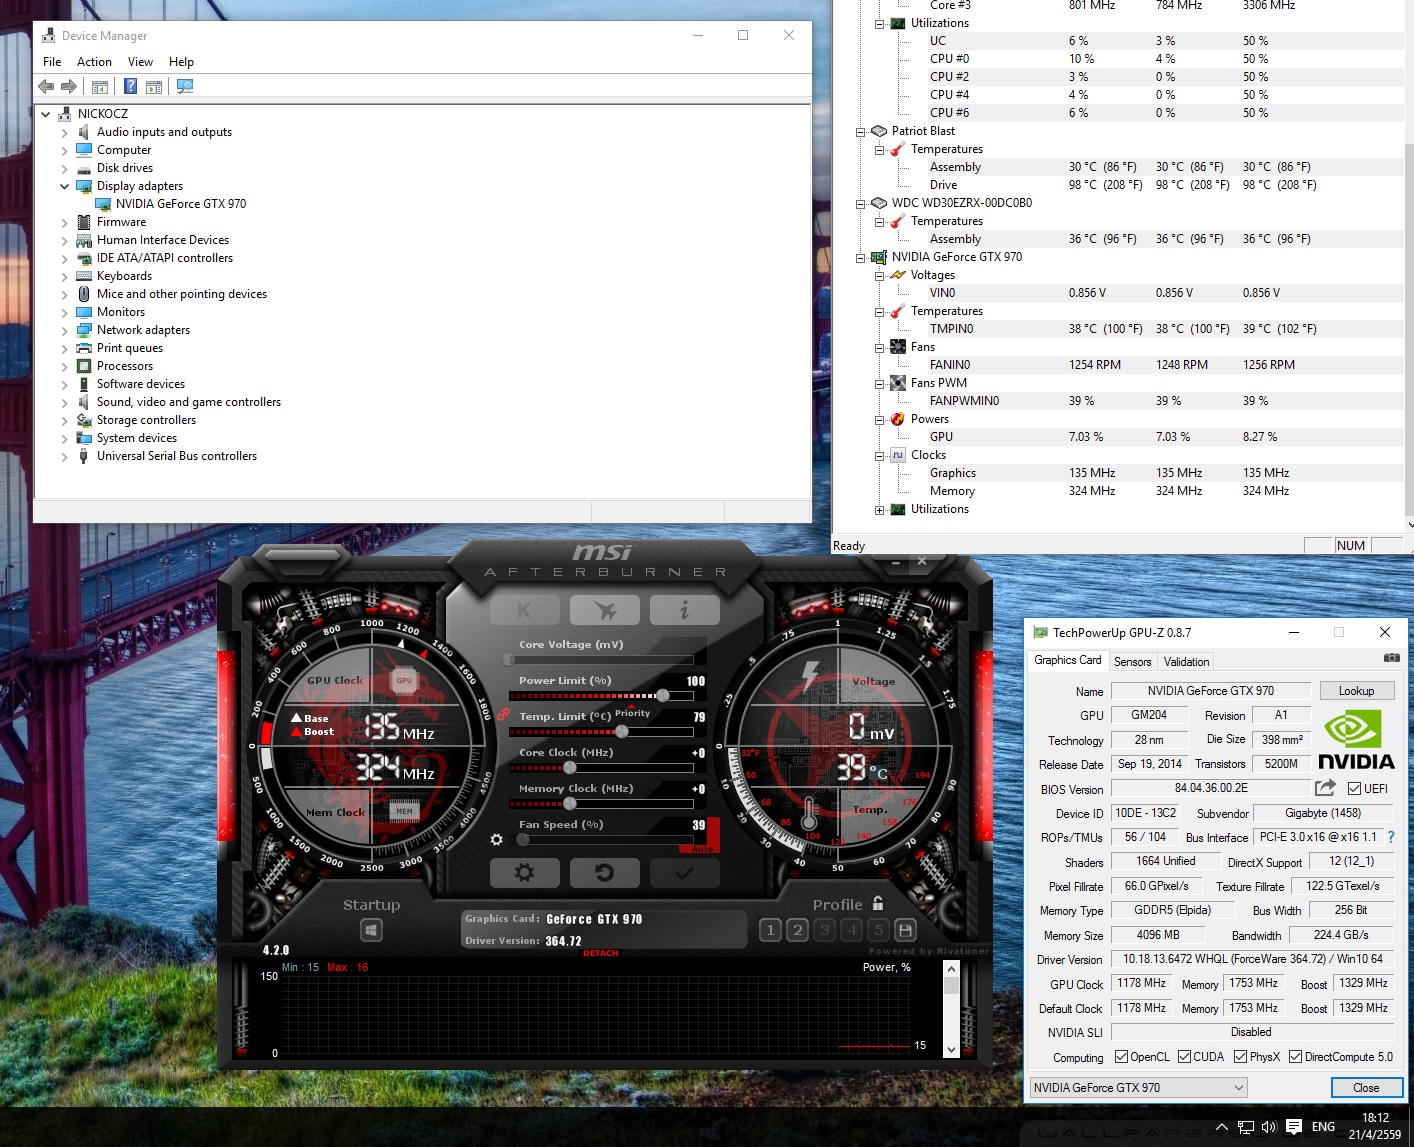Toggle the console tree icon in Device Manager toolbar

click(x=100, y=87)
